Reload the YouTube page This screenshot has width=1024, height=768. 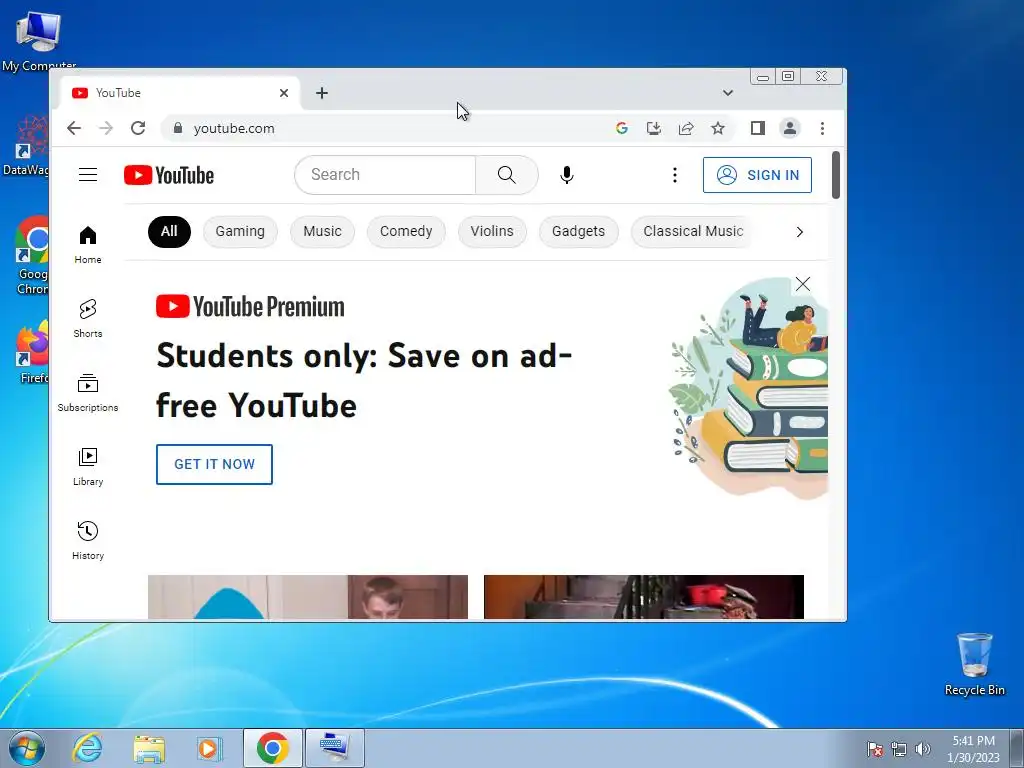[138, 128]
